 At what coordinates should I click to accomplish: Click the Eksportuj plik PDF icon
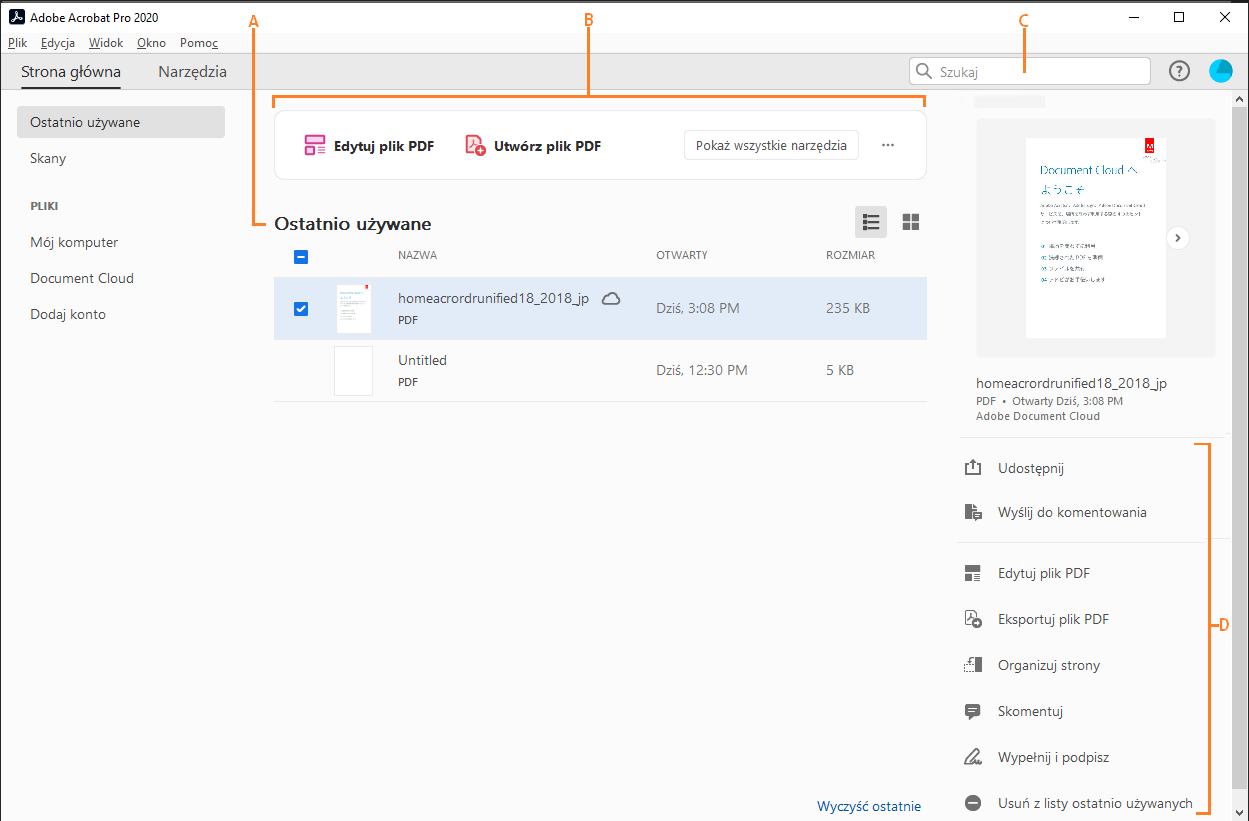(973, 619)
